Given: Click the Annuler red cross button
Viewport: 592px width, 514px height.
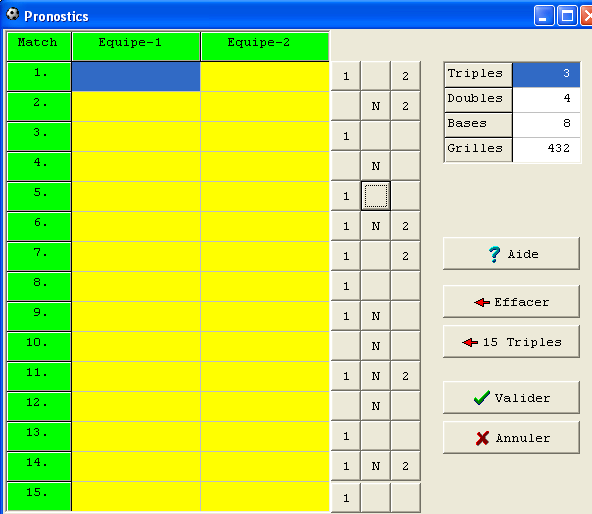Looking at the screenshot, I should click(511, 438).
